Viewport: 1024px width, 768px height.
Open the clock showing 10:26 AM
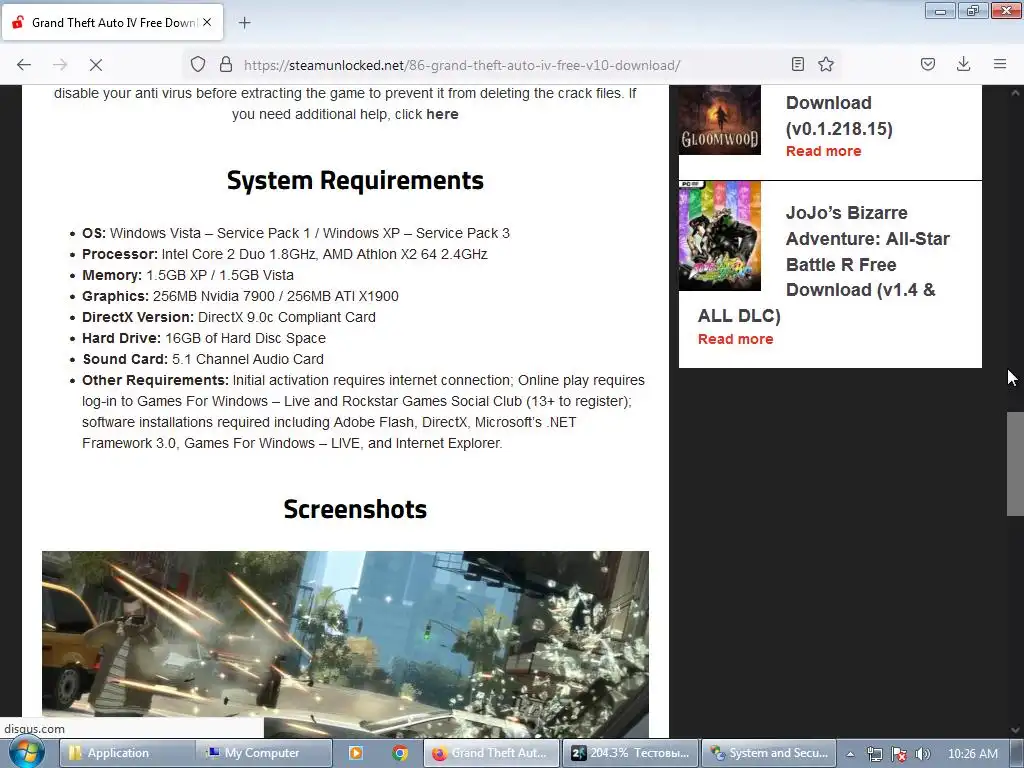pyautogui.click(x=972, y=754)
